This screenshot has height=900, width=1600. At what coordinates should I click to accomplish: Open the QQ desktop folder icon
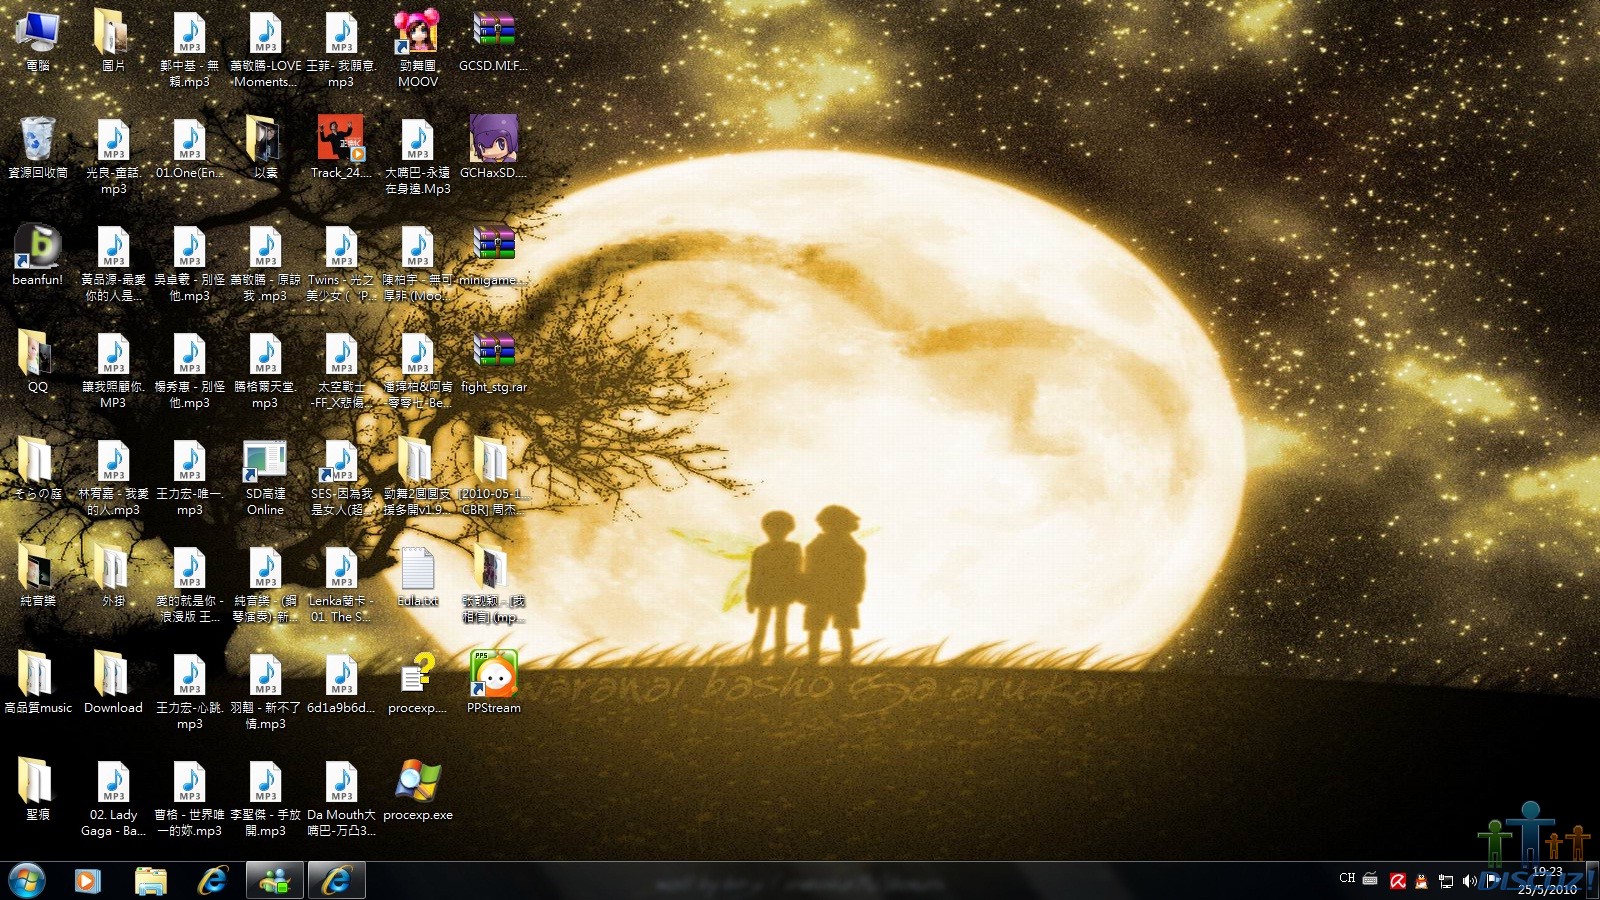[38, 363]
